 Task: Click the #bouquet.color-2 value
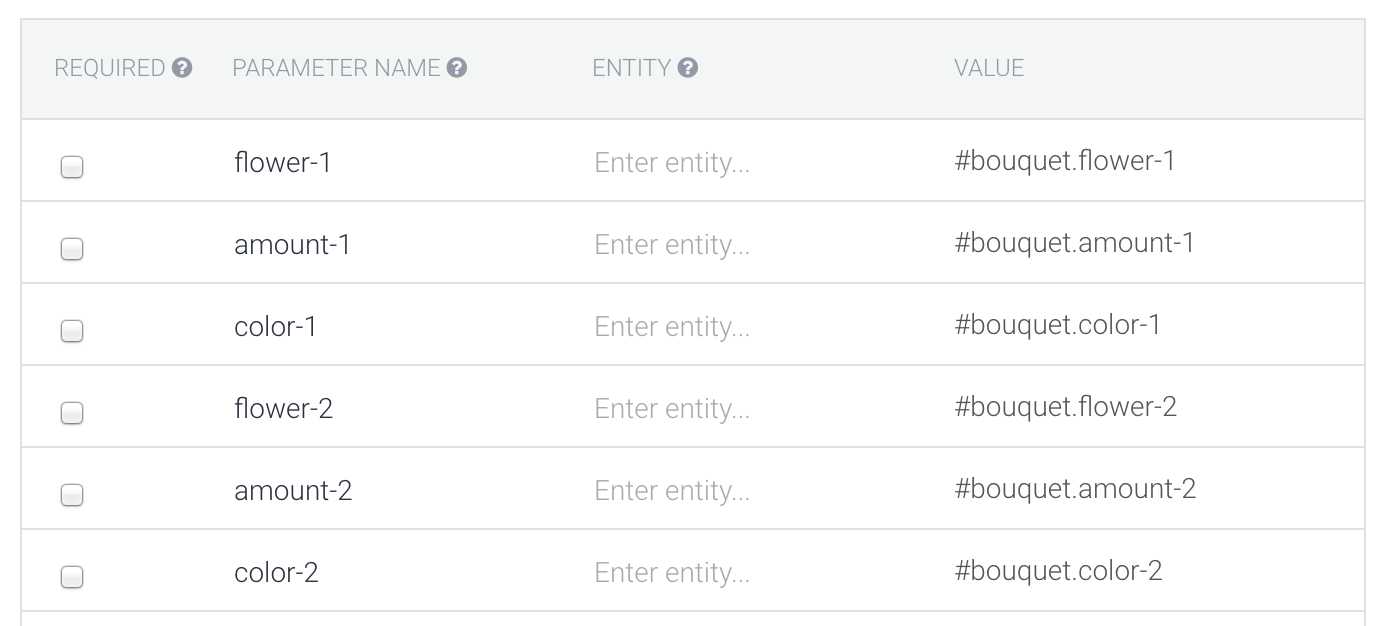coord(1059,571)
